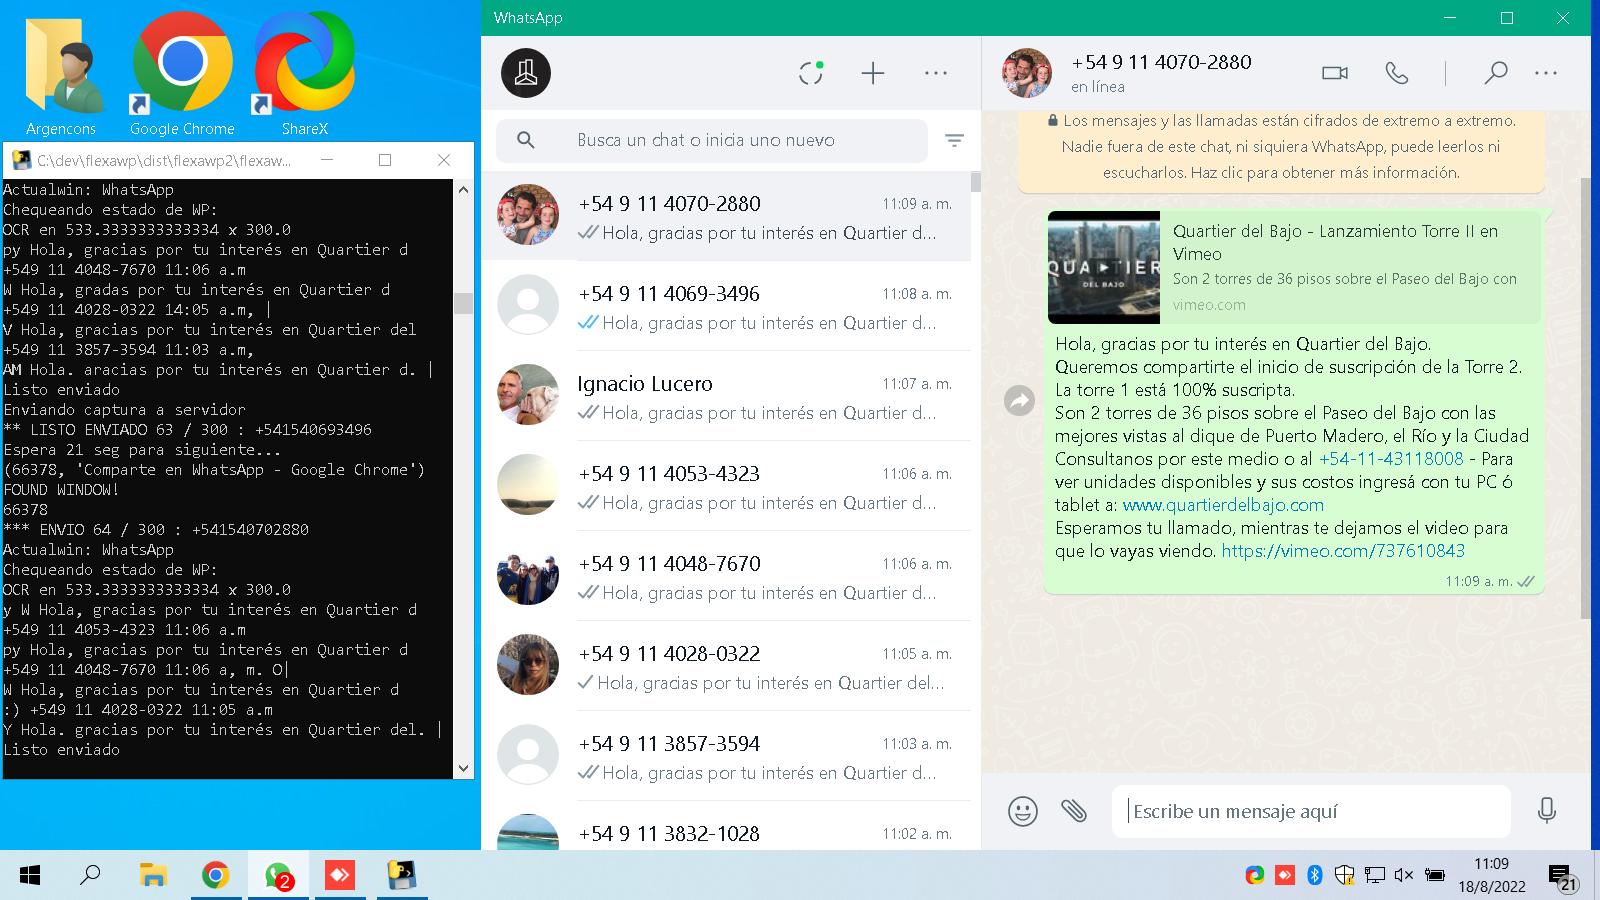Open link https://vimeo.com/737610843
This screenshot has width=1600, height=900.
point(1343,551)
